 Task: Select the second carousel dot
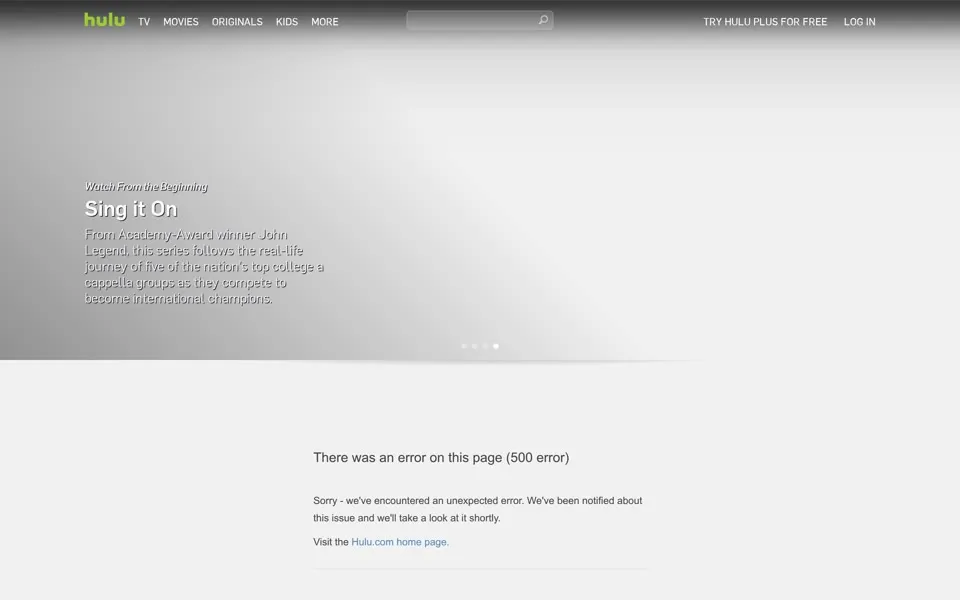pos(474,346)
